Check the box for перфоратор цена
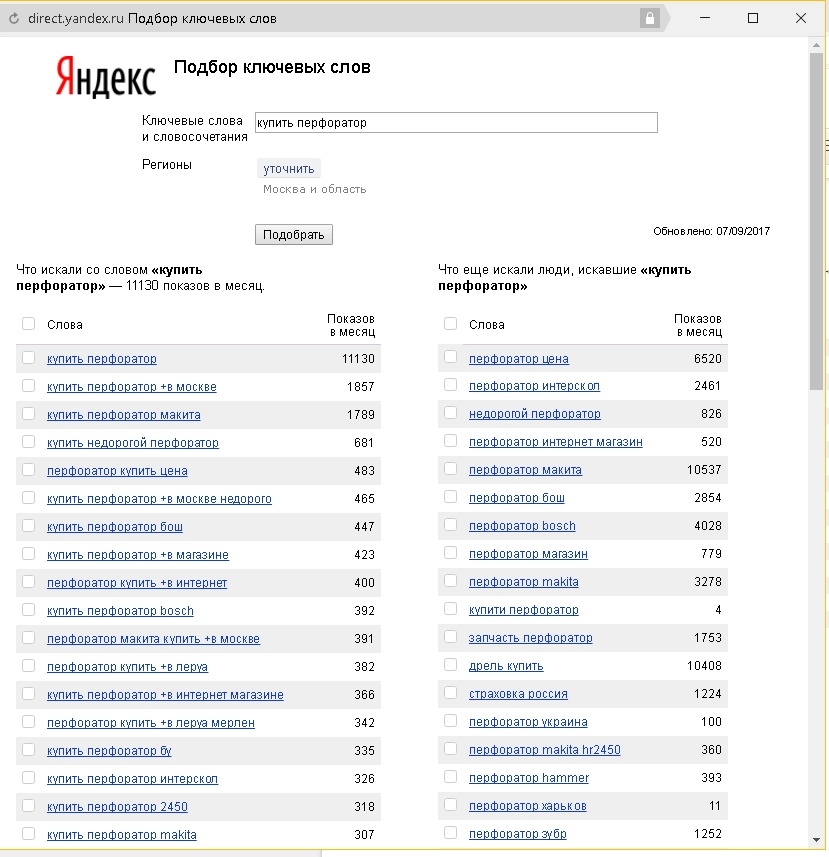 (x=450, y=357)
